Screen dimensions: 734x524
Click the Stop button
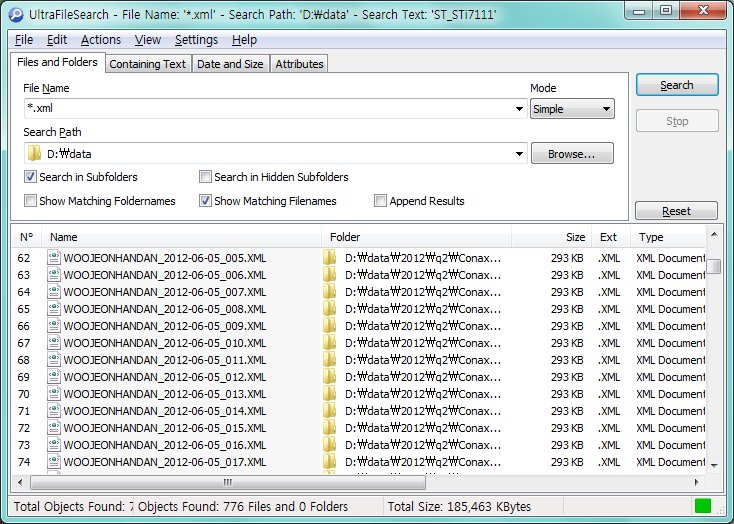click(677, 121)
